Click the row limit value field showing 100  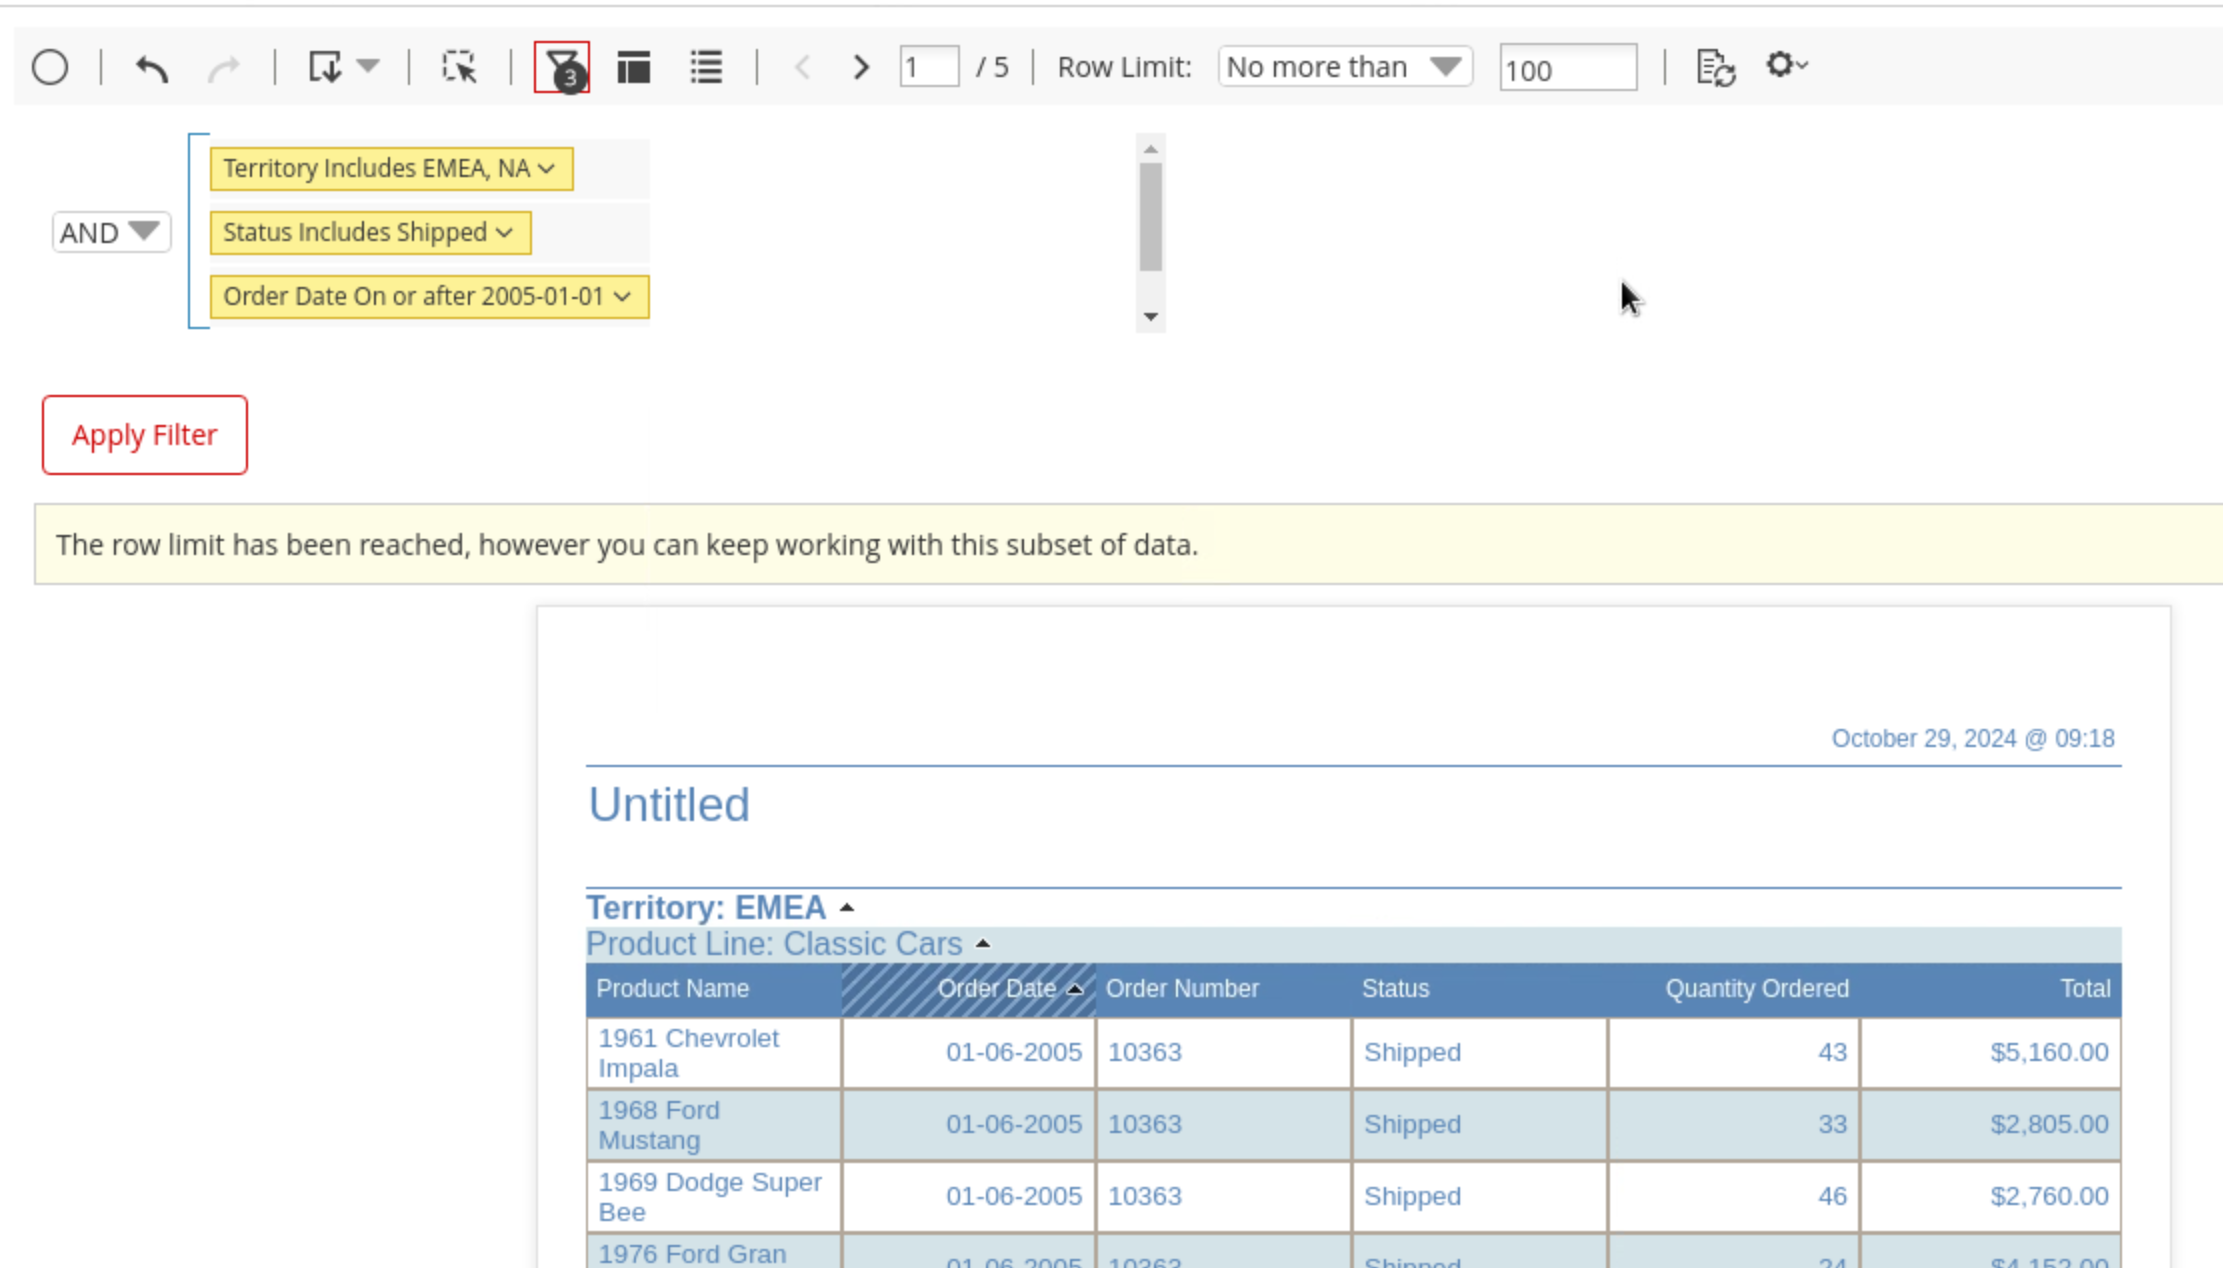(x=1567, y=69)
